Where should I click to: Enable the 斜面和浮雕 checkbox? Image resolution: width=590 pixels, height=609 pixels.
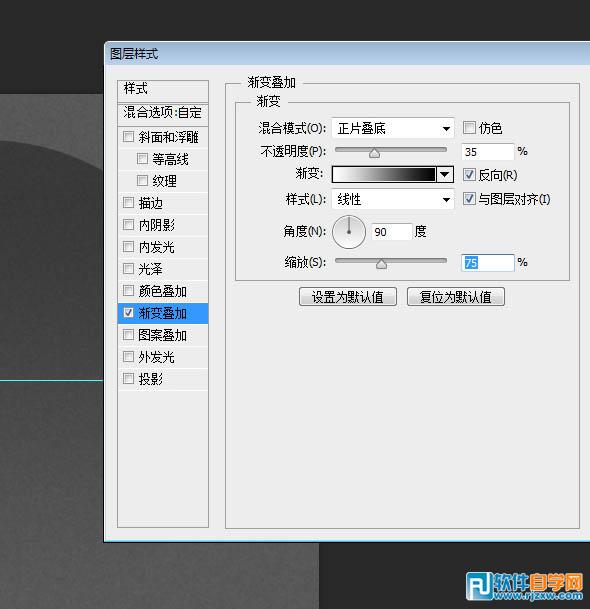tap(128, 137)
